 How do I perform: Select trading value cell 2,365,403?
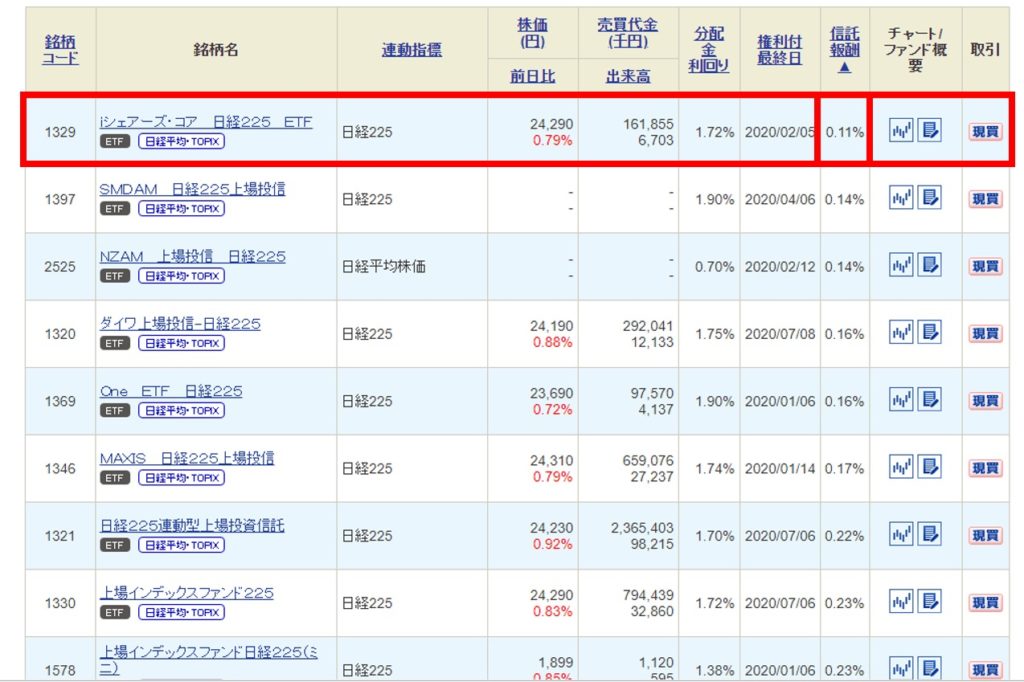click(641, 528)
